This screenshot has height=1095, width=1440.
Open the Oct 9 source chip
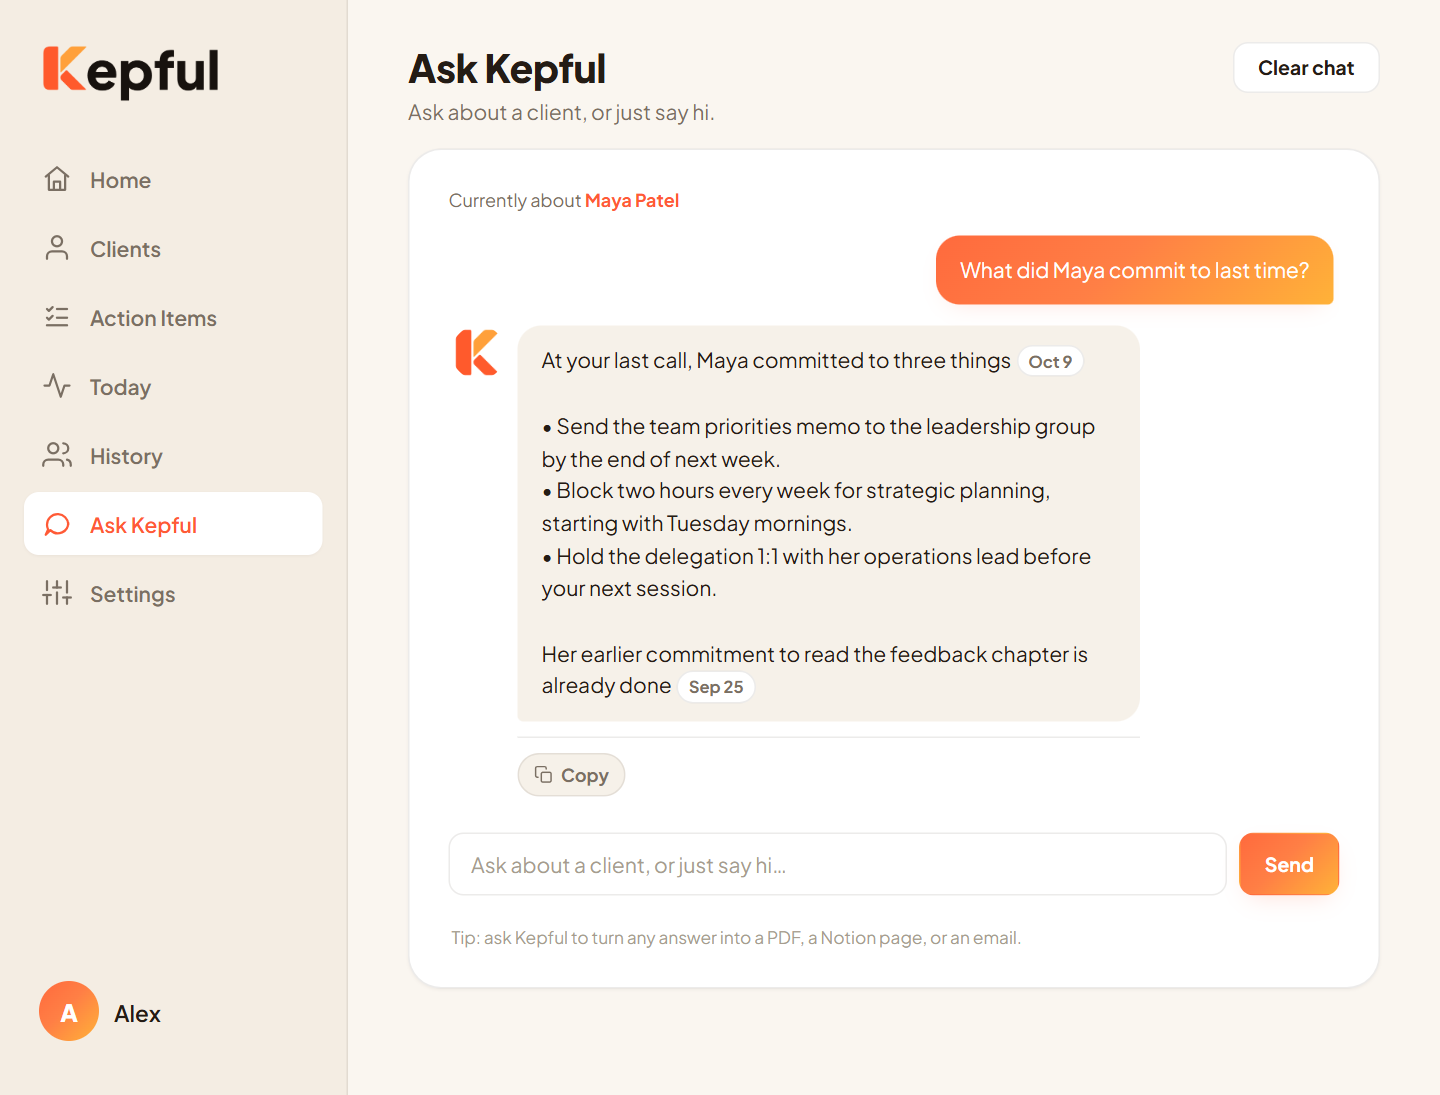coord(1050,362)
